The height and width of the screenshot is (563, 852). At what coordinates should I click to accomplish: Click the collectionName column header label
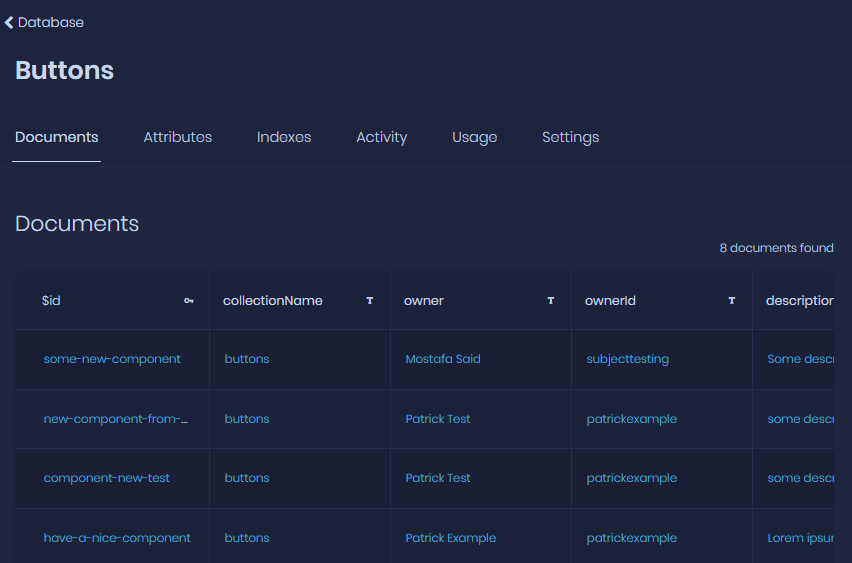click(x=272, y=301)
